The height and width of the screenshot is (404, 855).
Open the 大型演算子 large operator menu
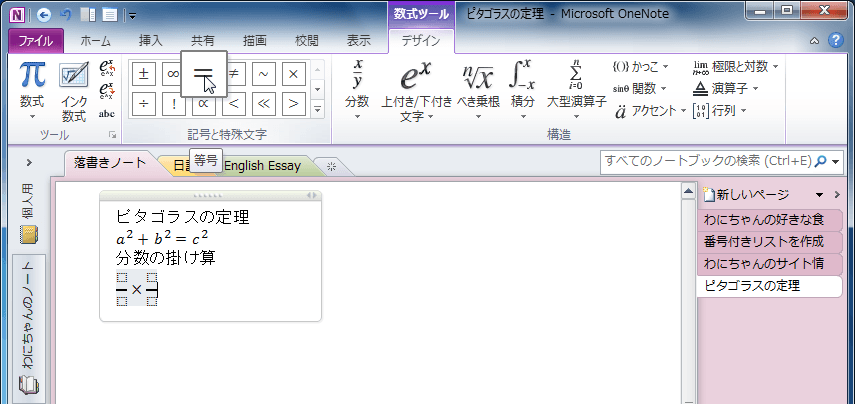click(576, 91)
